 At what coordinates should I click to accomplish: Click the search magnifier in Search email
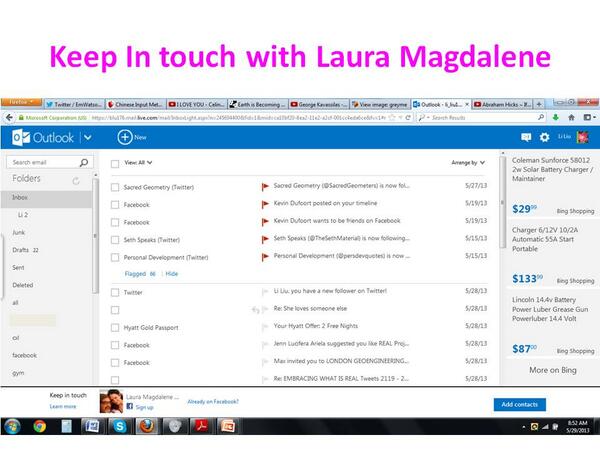click(83, 162)
